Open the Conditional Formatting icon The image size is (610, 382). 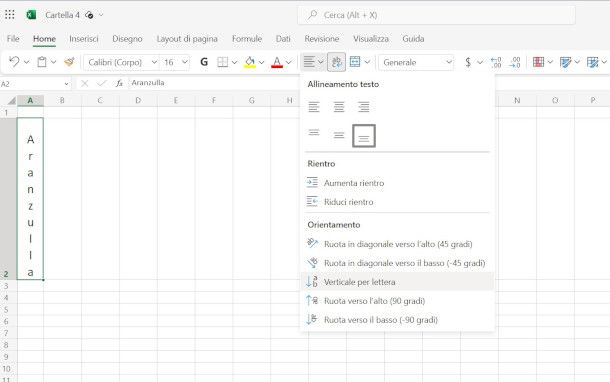tap(538, 62)
